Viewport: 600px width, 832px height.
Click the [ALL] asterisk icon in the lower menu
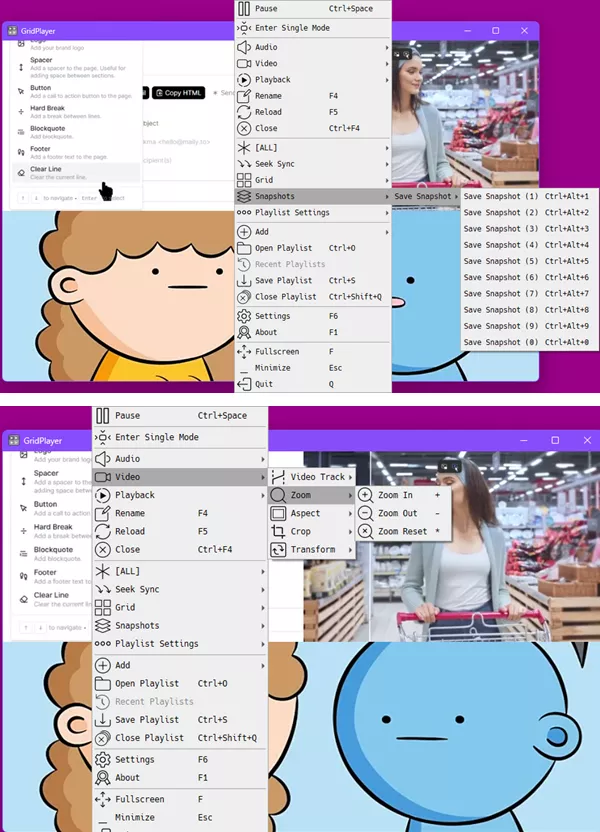(x=102, y=571)
